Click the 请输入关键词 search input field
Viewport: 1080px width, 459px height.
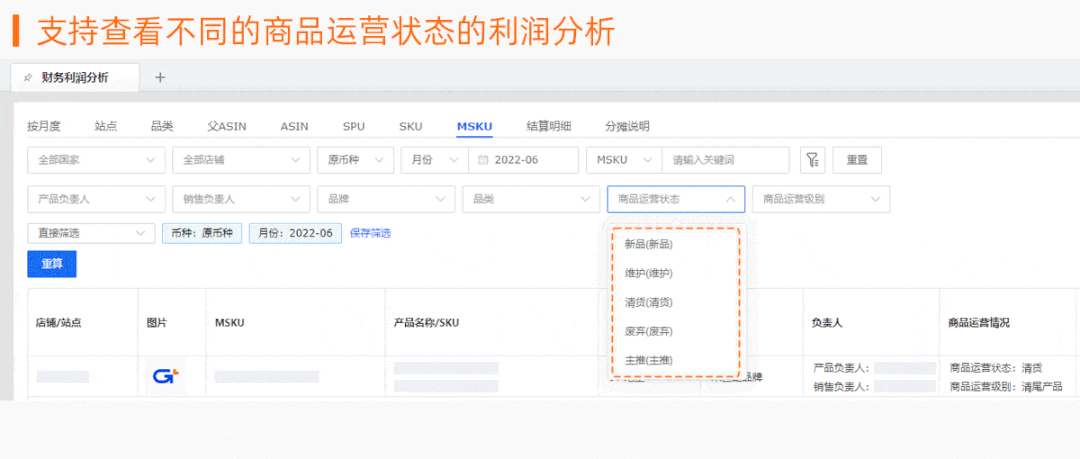725,160
